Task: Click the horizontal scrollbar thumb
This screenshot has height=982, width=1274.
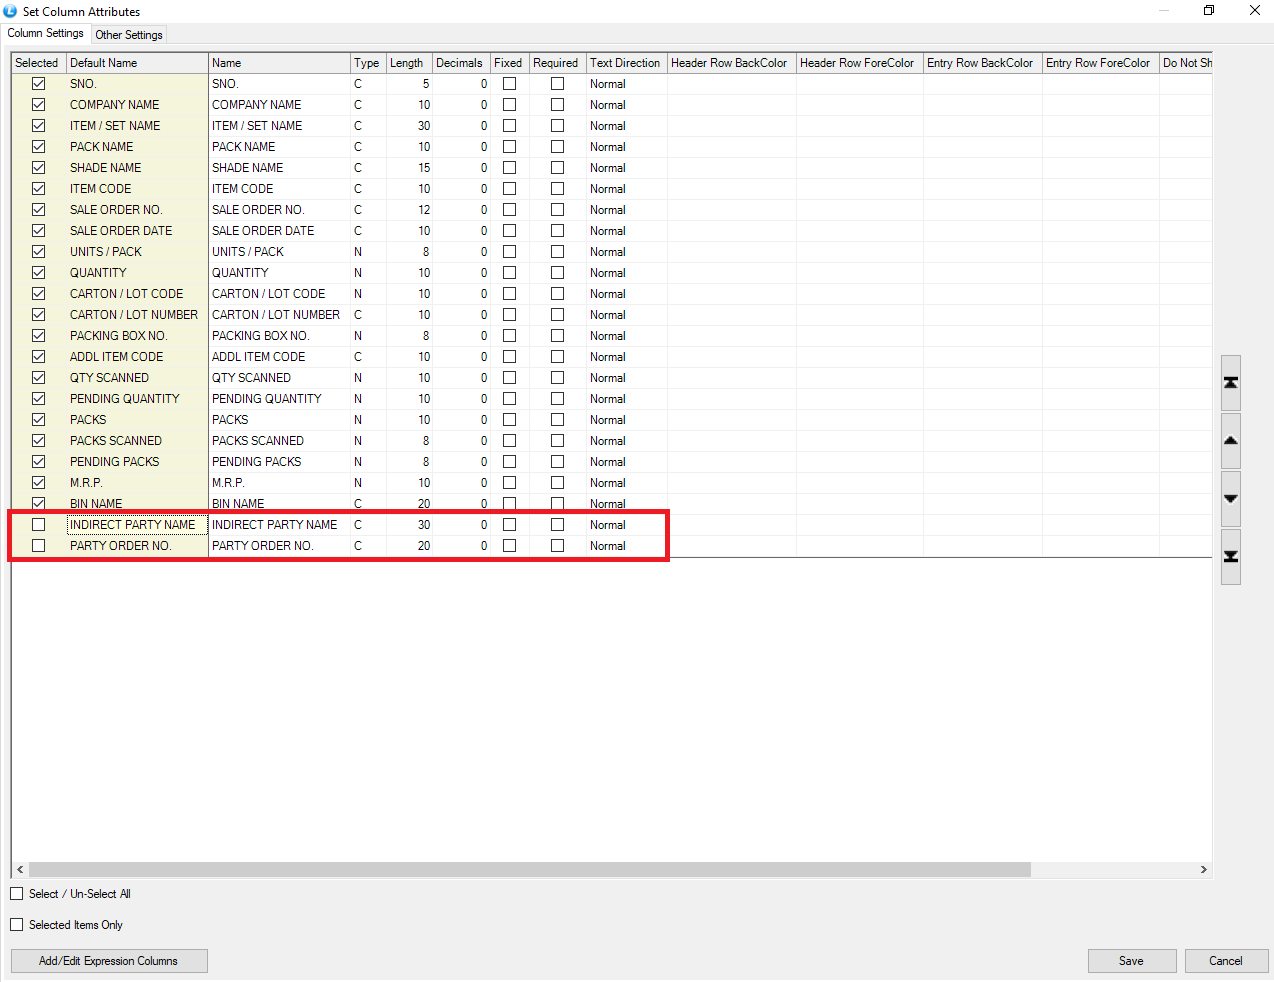Action: click(530, 870)
